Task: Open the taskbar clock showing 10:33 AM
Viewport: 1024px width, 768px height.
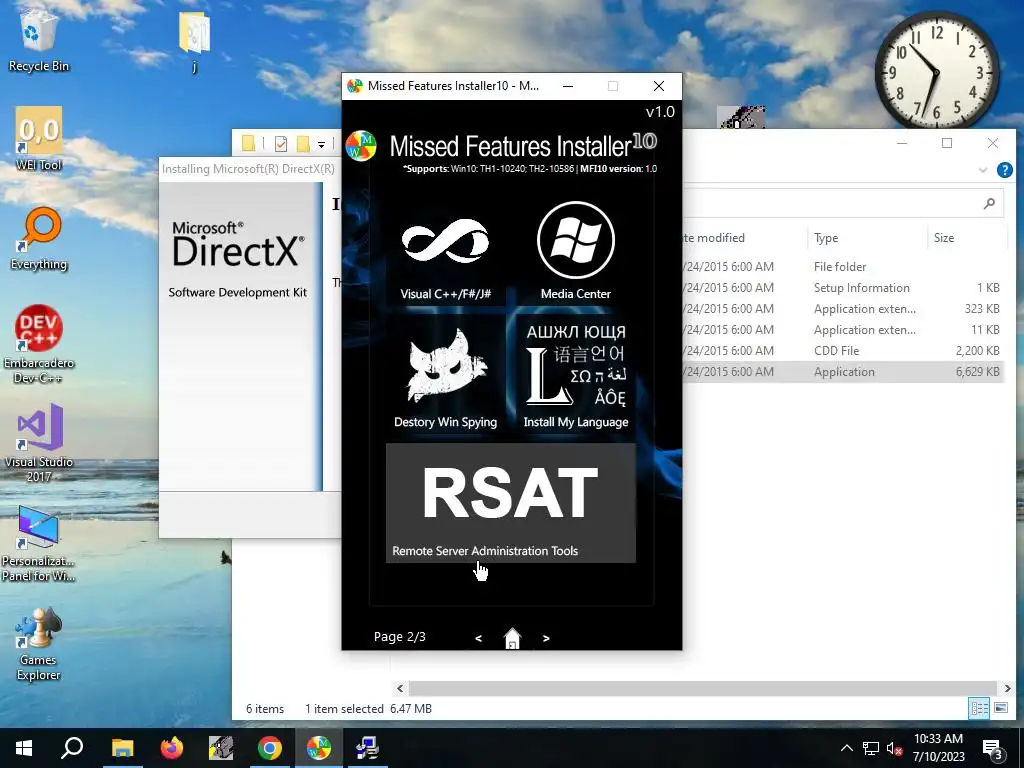Action: tap(938, 748)
